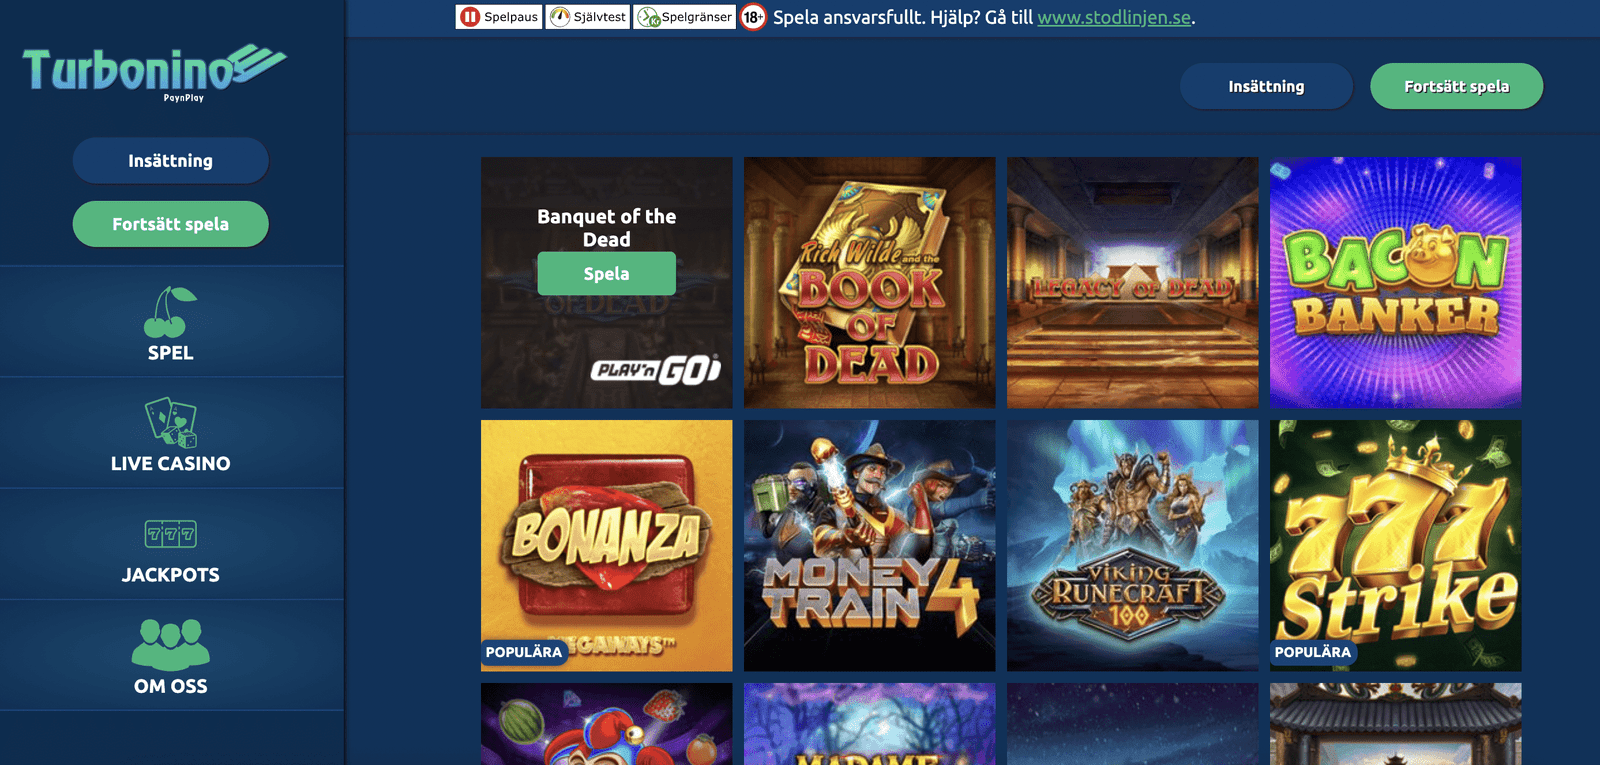Open the Madame game tile
Viewport: 1600px width, 765px height.
pyautogui.click(x=870, y=724)
